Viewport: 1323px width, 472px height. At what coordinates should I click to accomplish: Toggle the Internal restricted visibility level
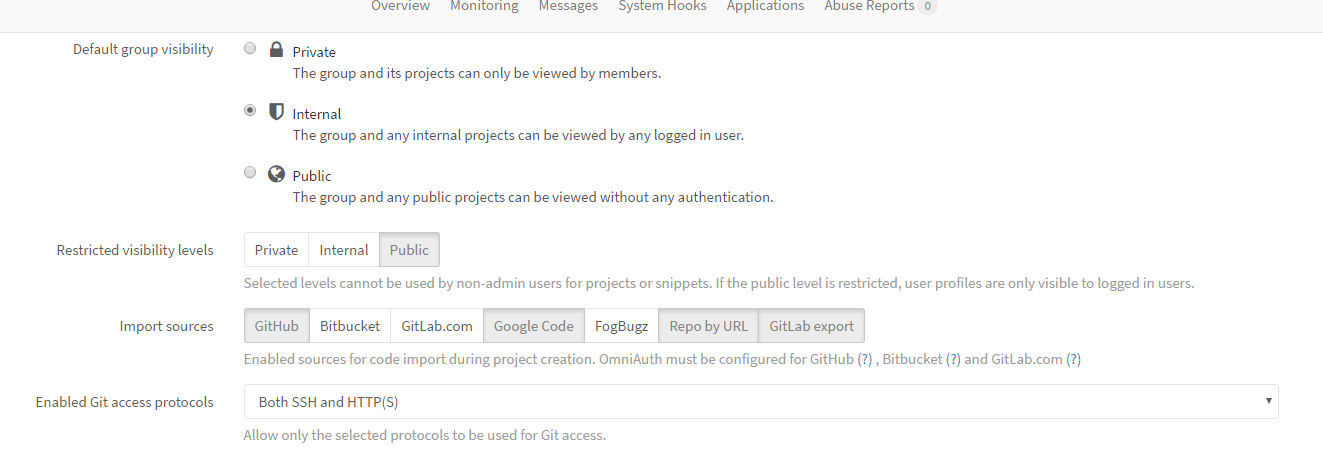click(x=344, y=250)
